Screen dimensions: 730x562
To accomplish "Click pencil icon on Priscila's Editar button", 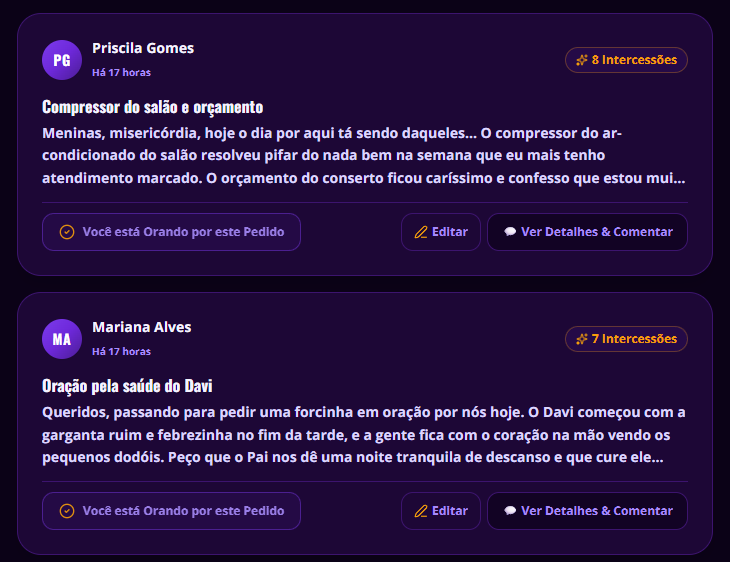I will click(421, 232).
